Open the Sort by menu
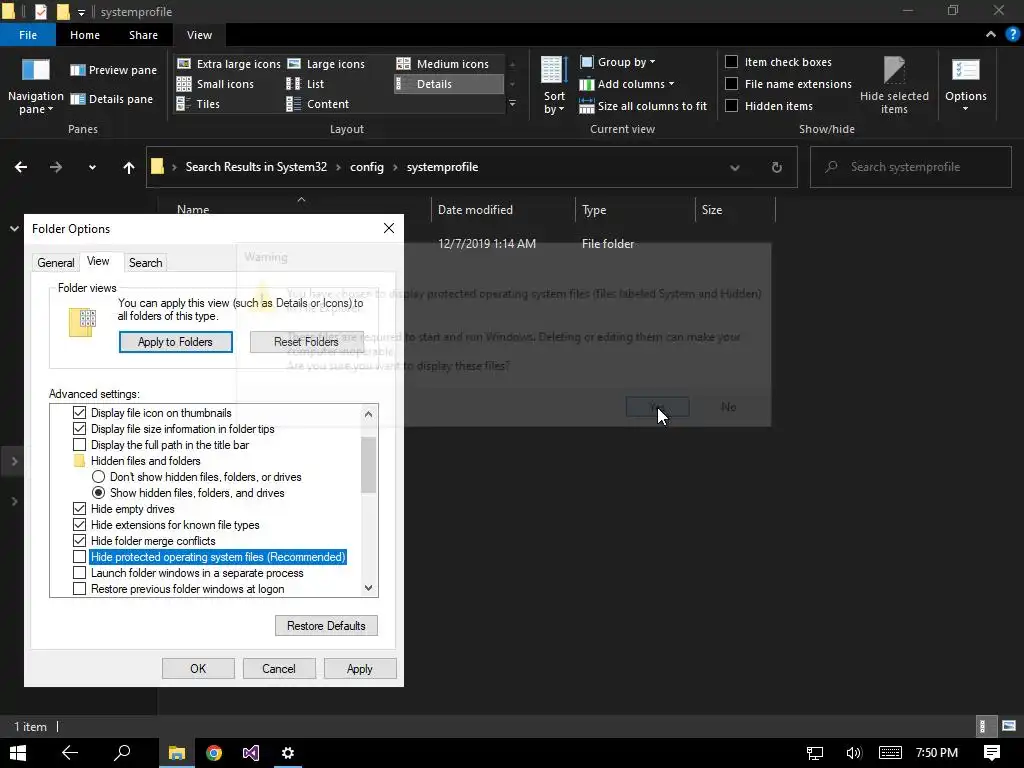Viewport: 1024px width, 768px height. click(554, 88)
